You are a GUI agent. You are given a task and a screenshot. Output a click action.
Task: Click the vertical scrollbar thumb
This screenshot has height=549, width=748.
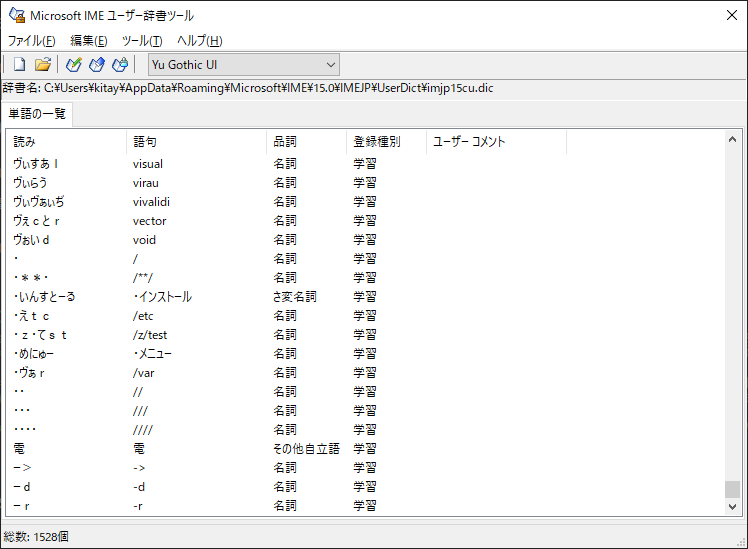pyautogui.click(x=732, y=489)
